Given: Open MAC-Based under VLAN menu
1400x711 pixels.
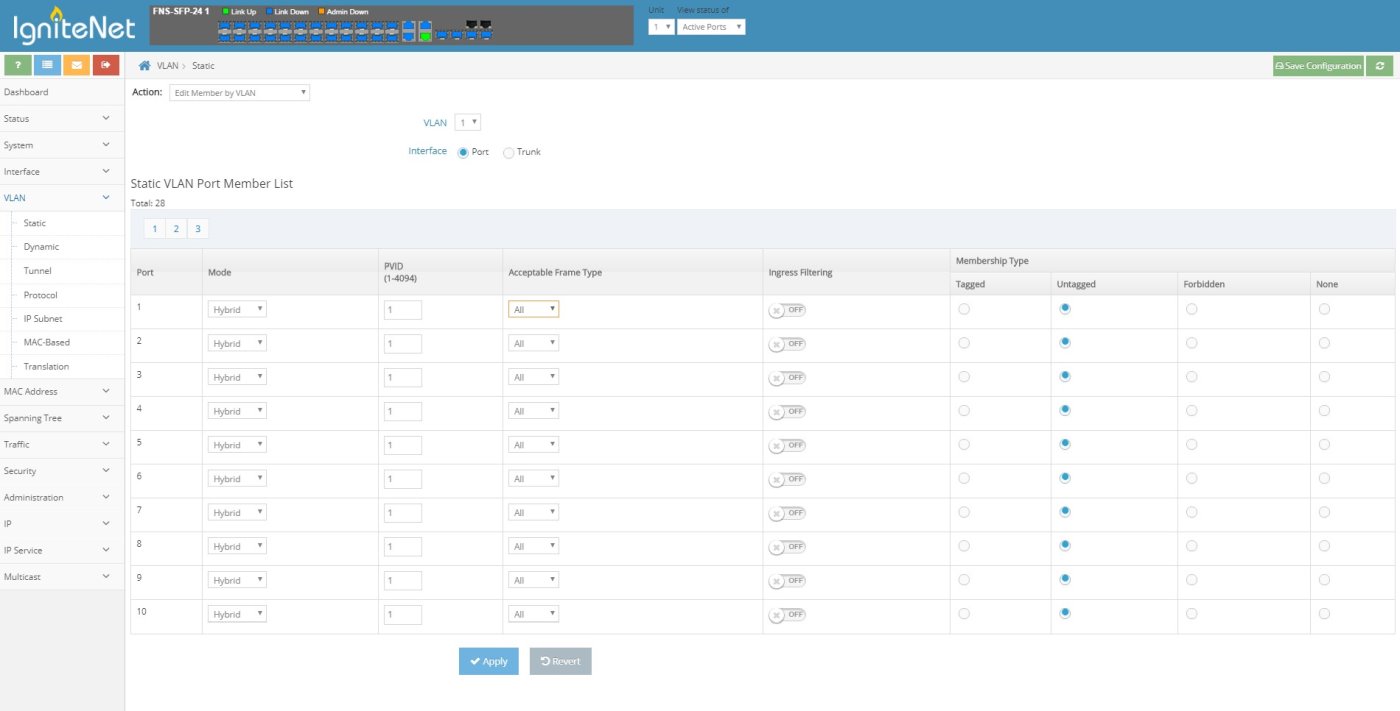Looking at the screenshot, I should pyautogui.click(x=46, y=342).
